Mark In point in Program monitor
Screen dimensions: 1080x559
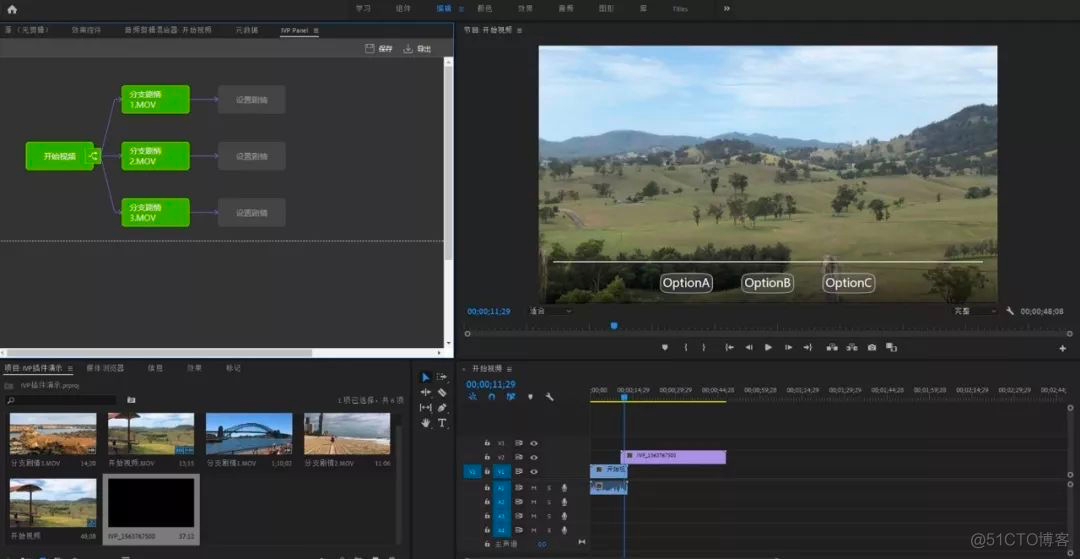tap(685, 347)
